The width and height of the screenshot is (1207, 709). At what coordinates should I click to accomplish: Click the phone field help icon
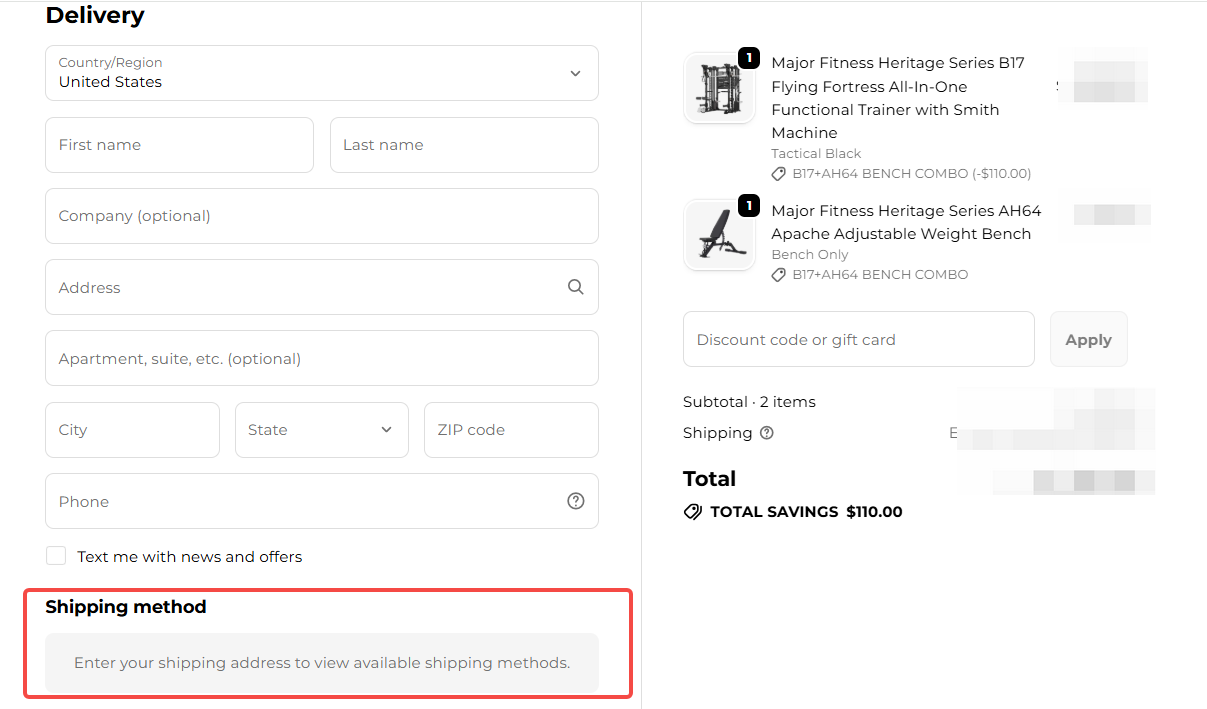coord(575,501)
